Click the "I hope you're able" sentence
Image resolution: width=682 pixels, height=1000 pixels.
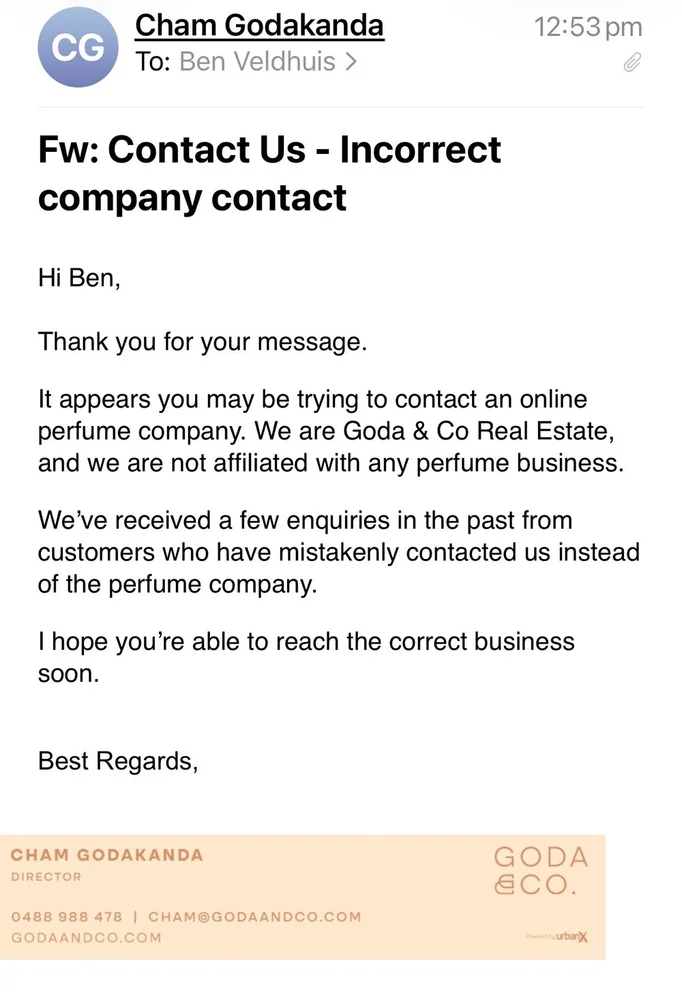click(x=306, y=658)
